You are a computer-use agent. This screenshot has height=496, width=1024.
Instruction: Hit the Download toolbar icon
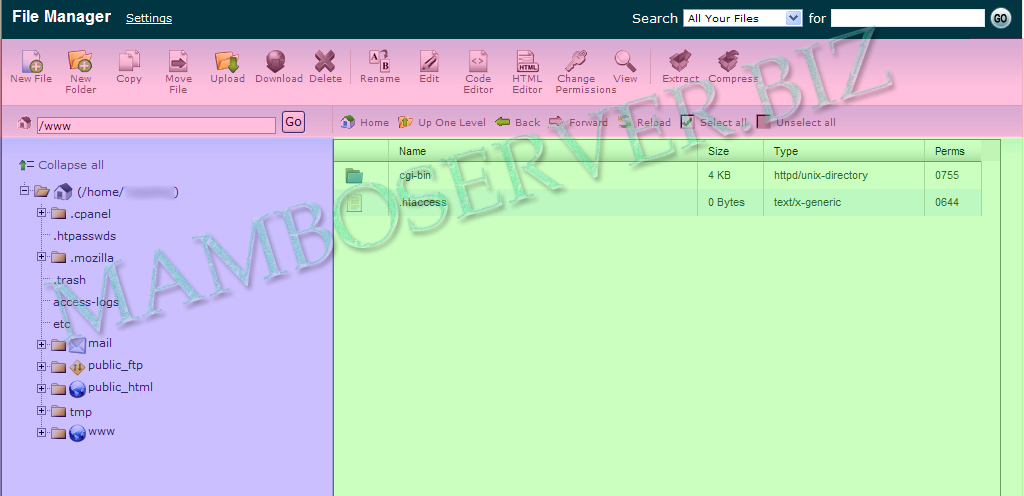click(x=278, y=67)
